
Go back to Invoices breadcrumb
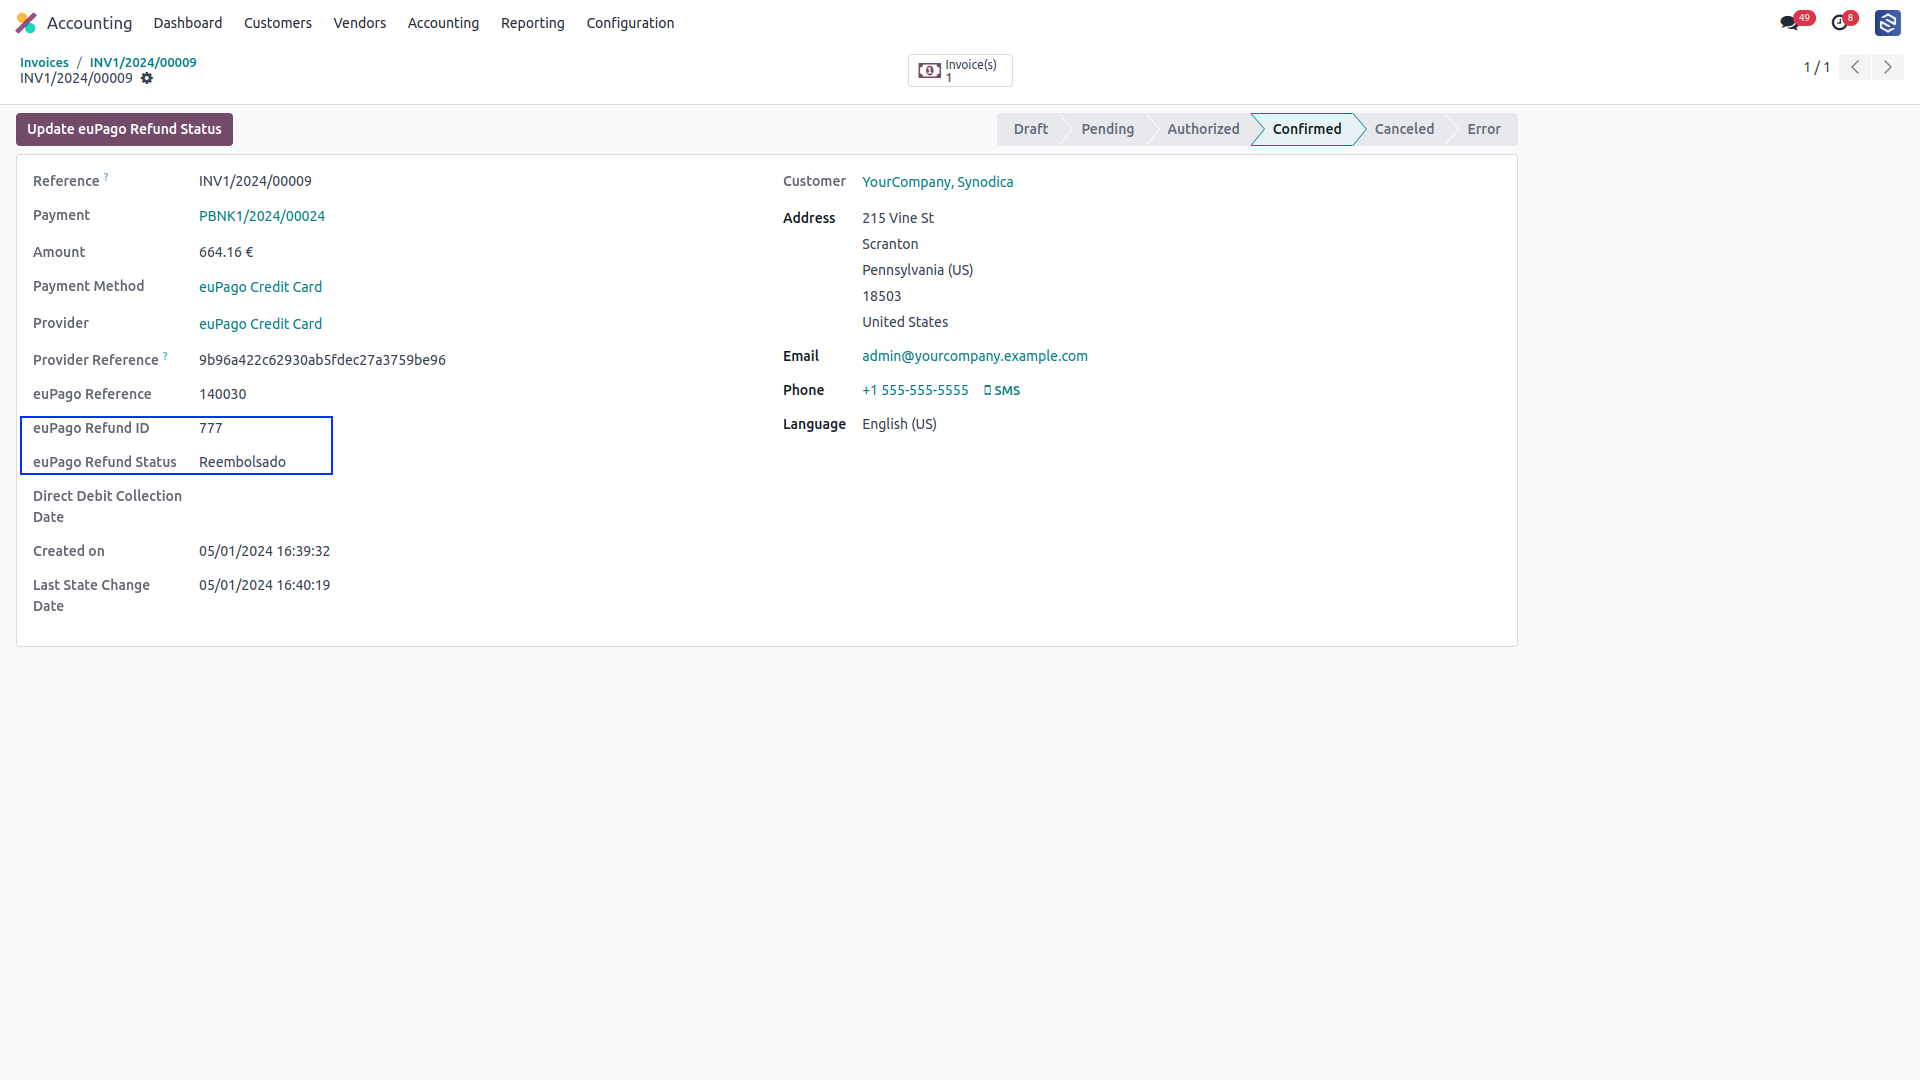coord(44,62)
